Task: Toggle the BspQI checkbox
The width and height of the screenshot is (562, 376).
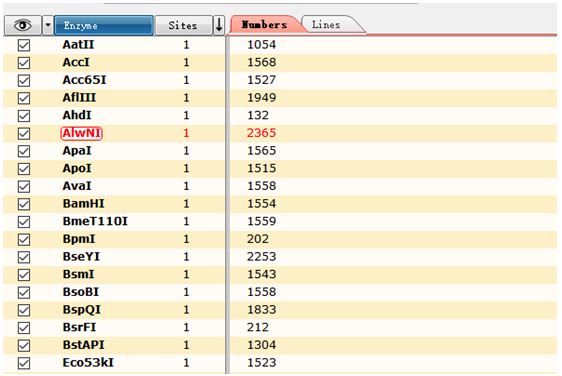Action: [24, 310]
